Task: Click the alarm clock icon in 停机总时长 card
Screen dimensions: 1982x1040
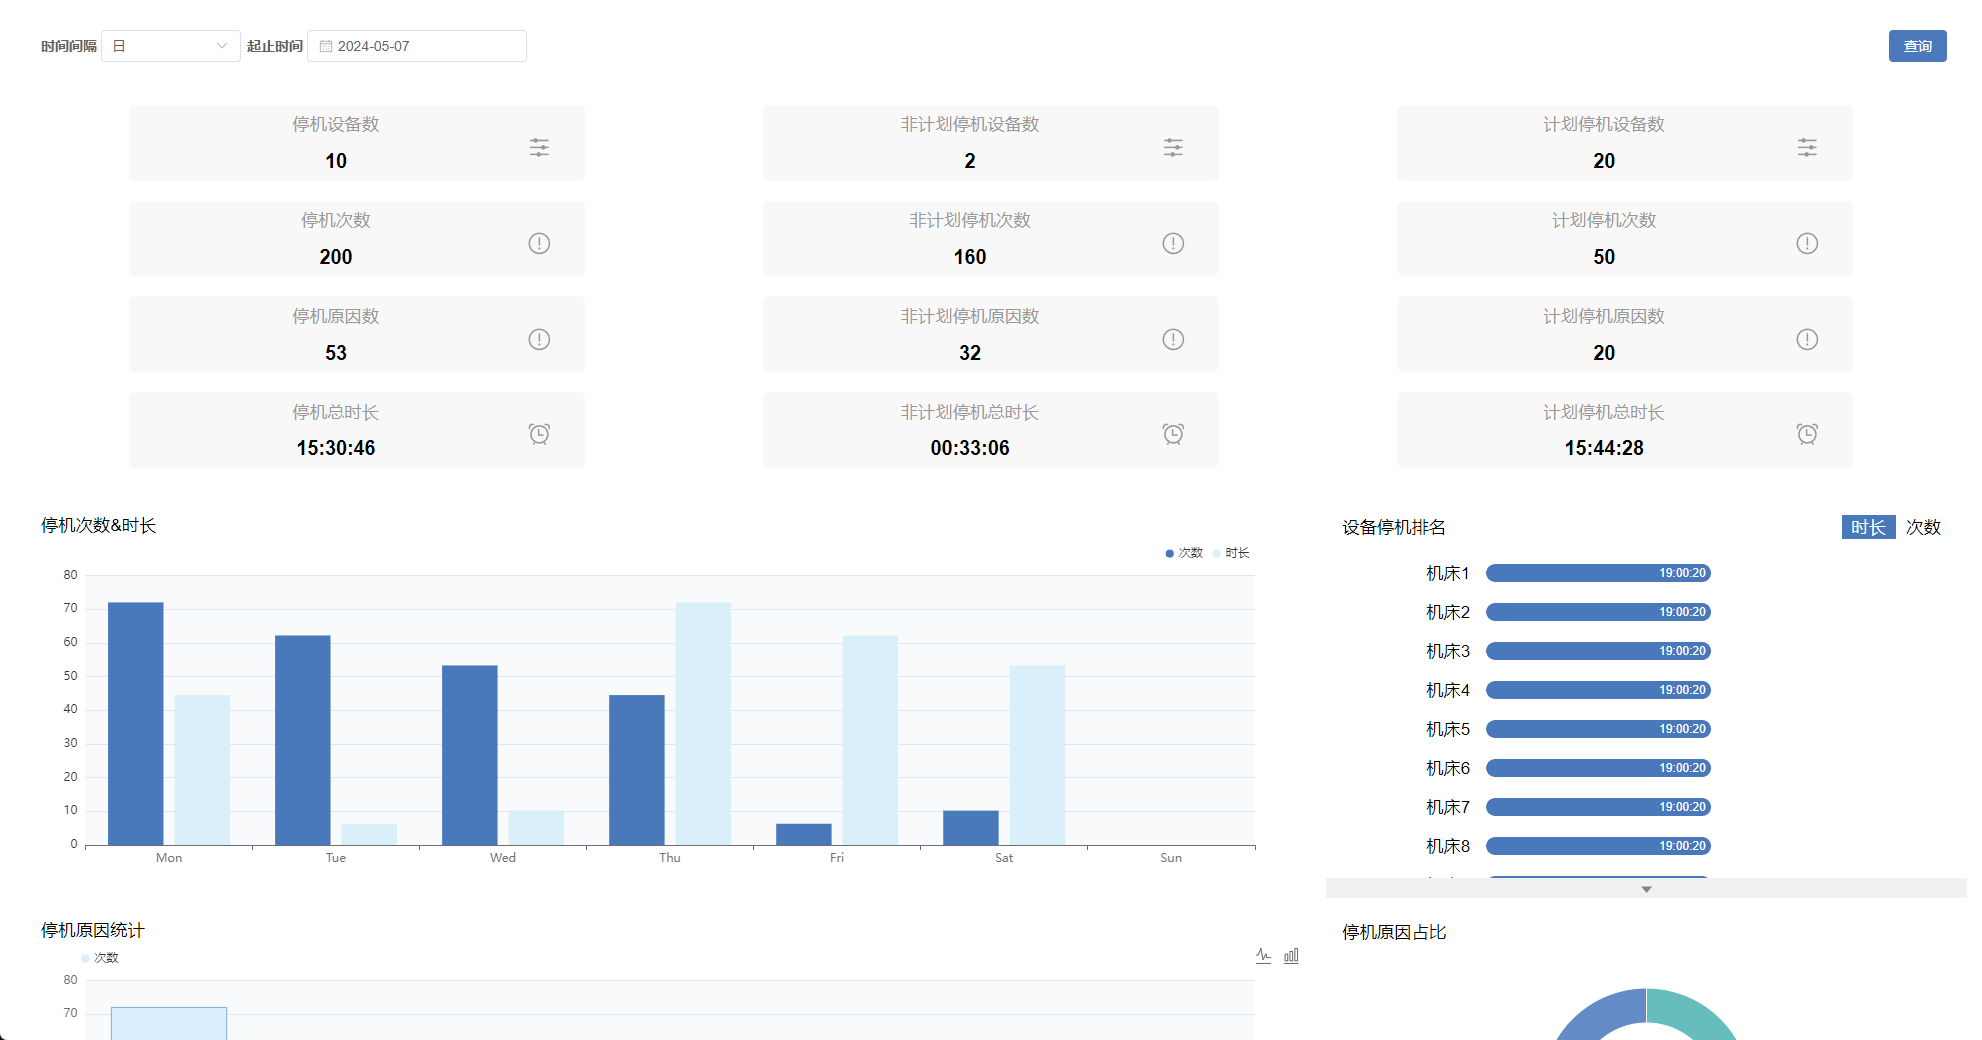Action: [x=539, y=434]
